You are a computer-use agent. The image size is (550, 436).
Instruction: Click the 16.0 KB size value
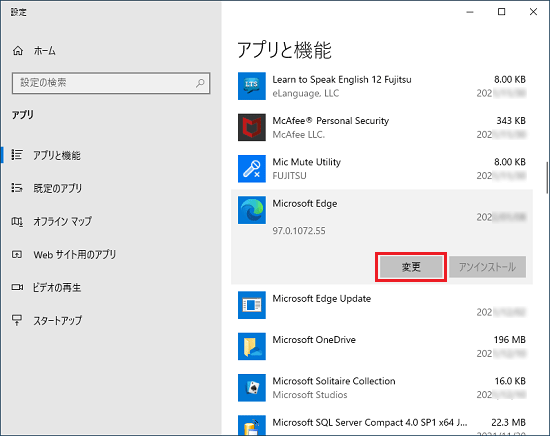tap(510, 381)
